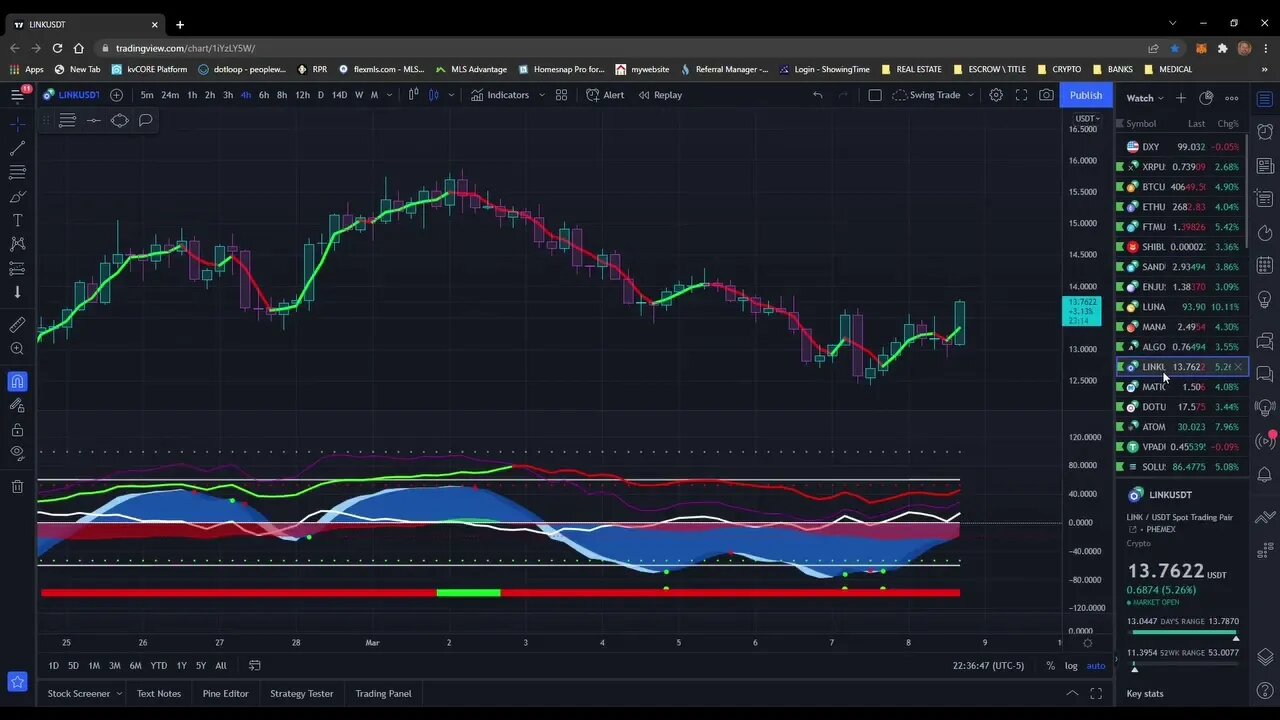Open the Stock Screener dropdown arrow
This screenshot has width=1280, height=720.
[119, 694]
